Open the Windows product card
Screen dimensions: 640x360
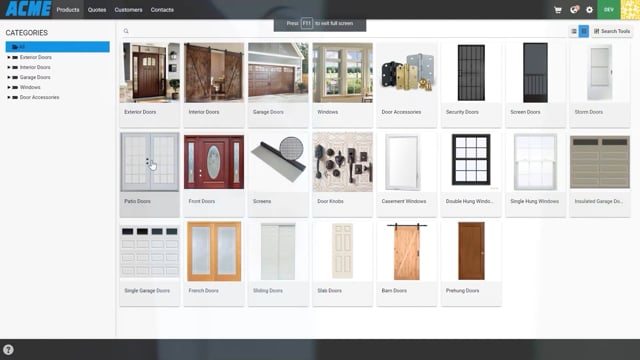pos(342,85)
